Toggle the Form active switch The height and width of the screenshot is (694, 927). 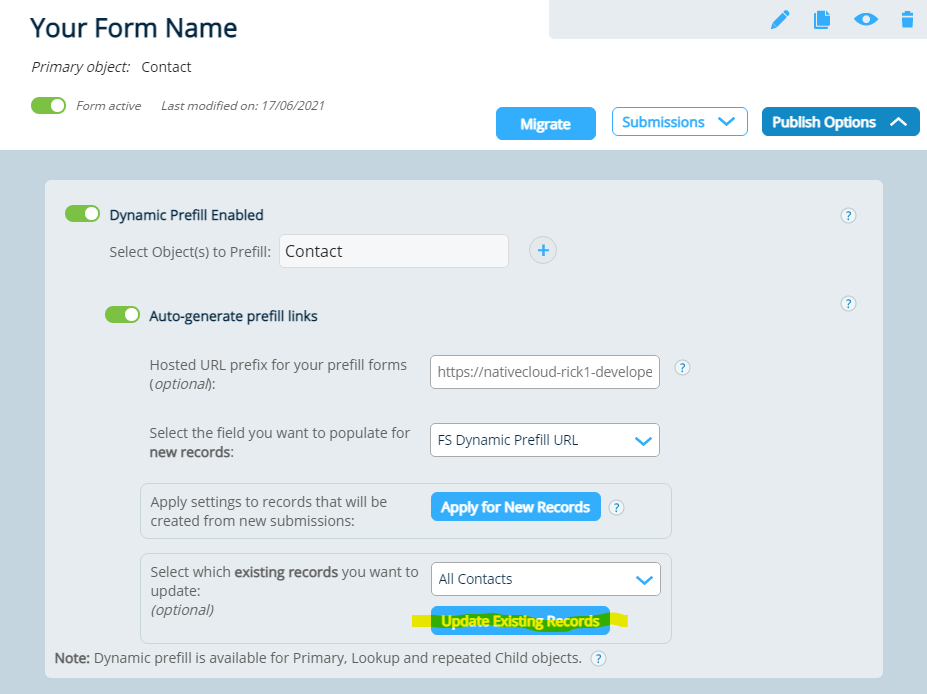[48, 105]
